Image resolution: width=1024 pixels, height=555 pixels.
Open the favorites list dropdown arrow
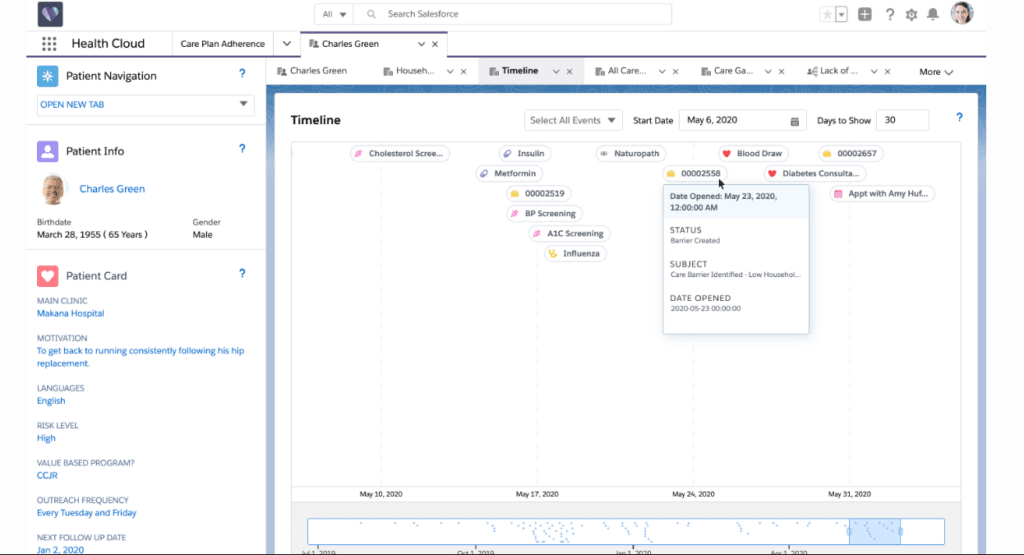coord(841,14)
